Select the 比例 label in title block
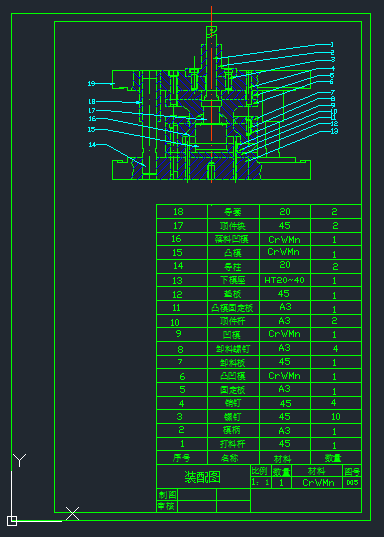Image resolution: width=384 pixels, height=537 pixels. [x=259, y=471]
